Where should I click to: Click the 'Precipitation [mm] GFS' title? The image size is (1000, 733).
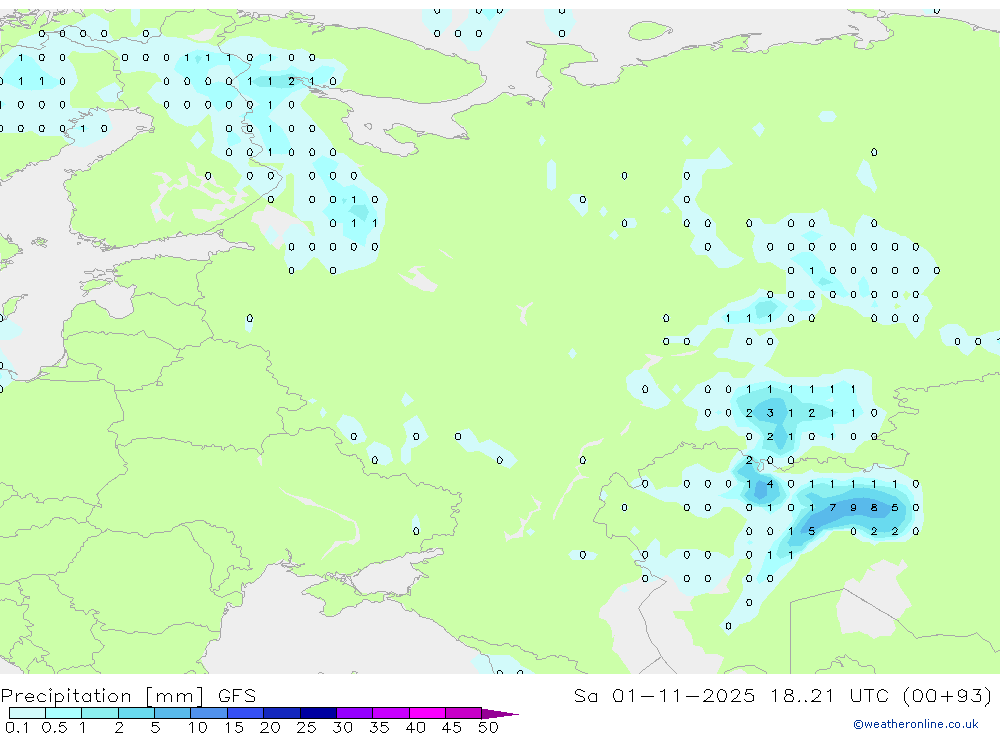pyautogui.click(x=128, y=696)
